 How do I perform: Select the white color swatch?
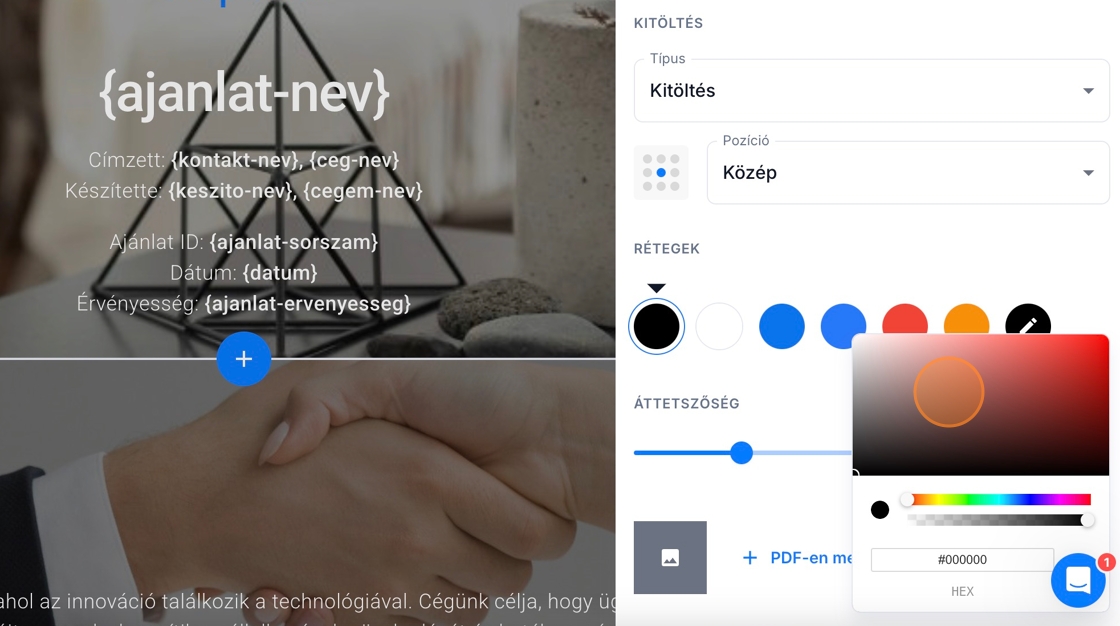pyautogui.click(x=719, y=327)
